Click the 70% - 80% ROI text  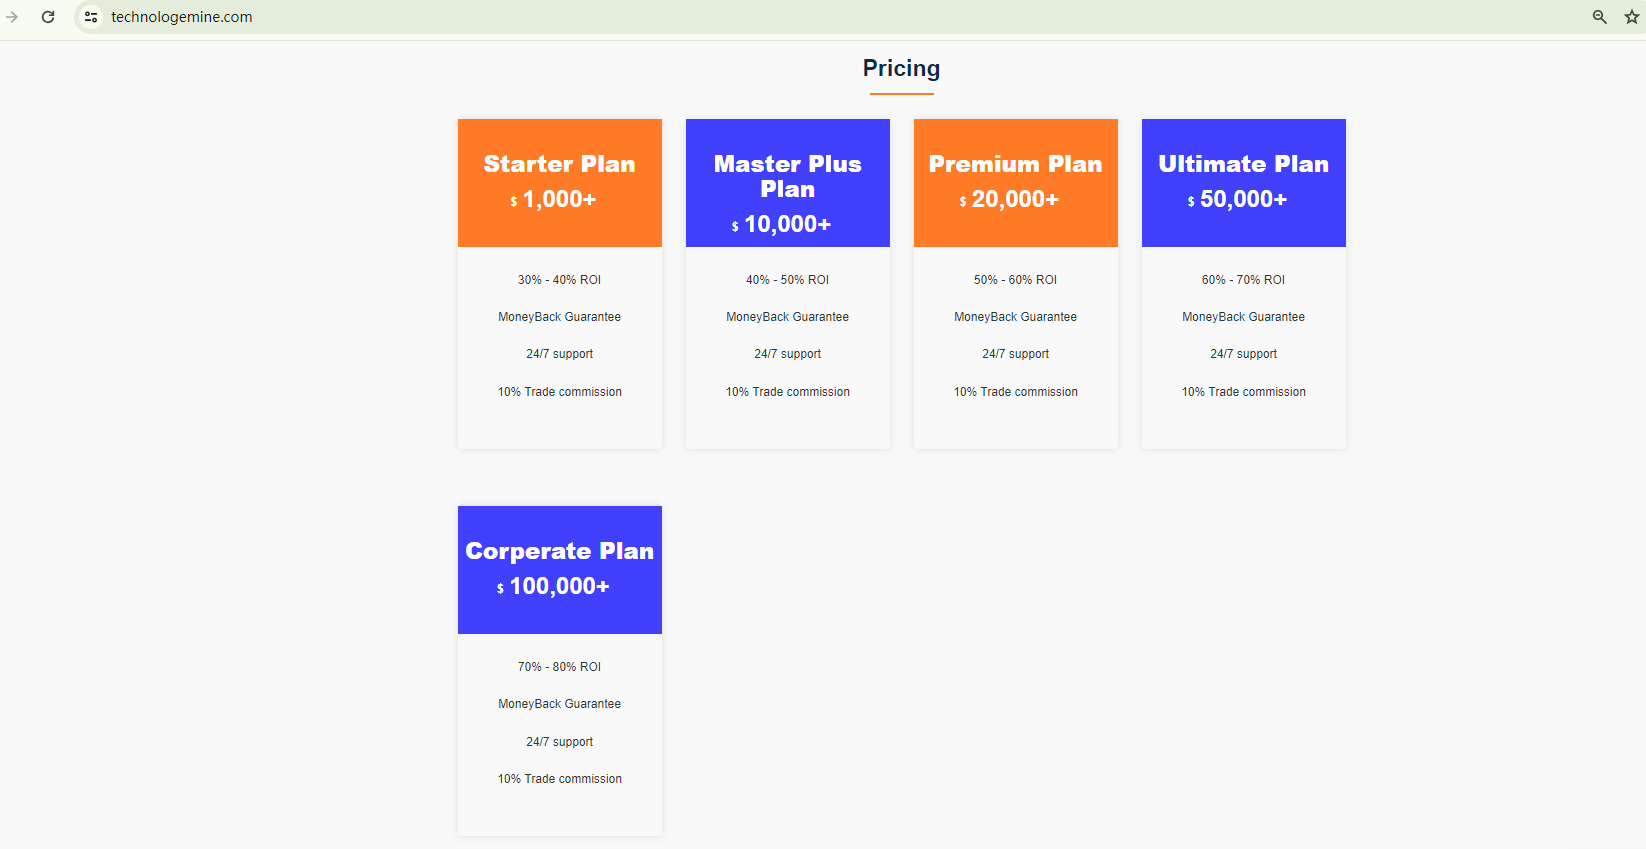(559, 667)
